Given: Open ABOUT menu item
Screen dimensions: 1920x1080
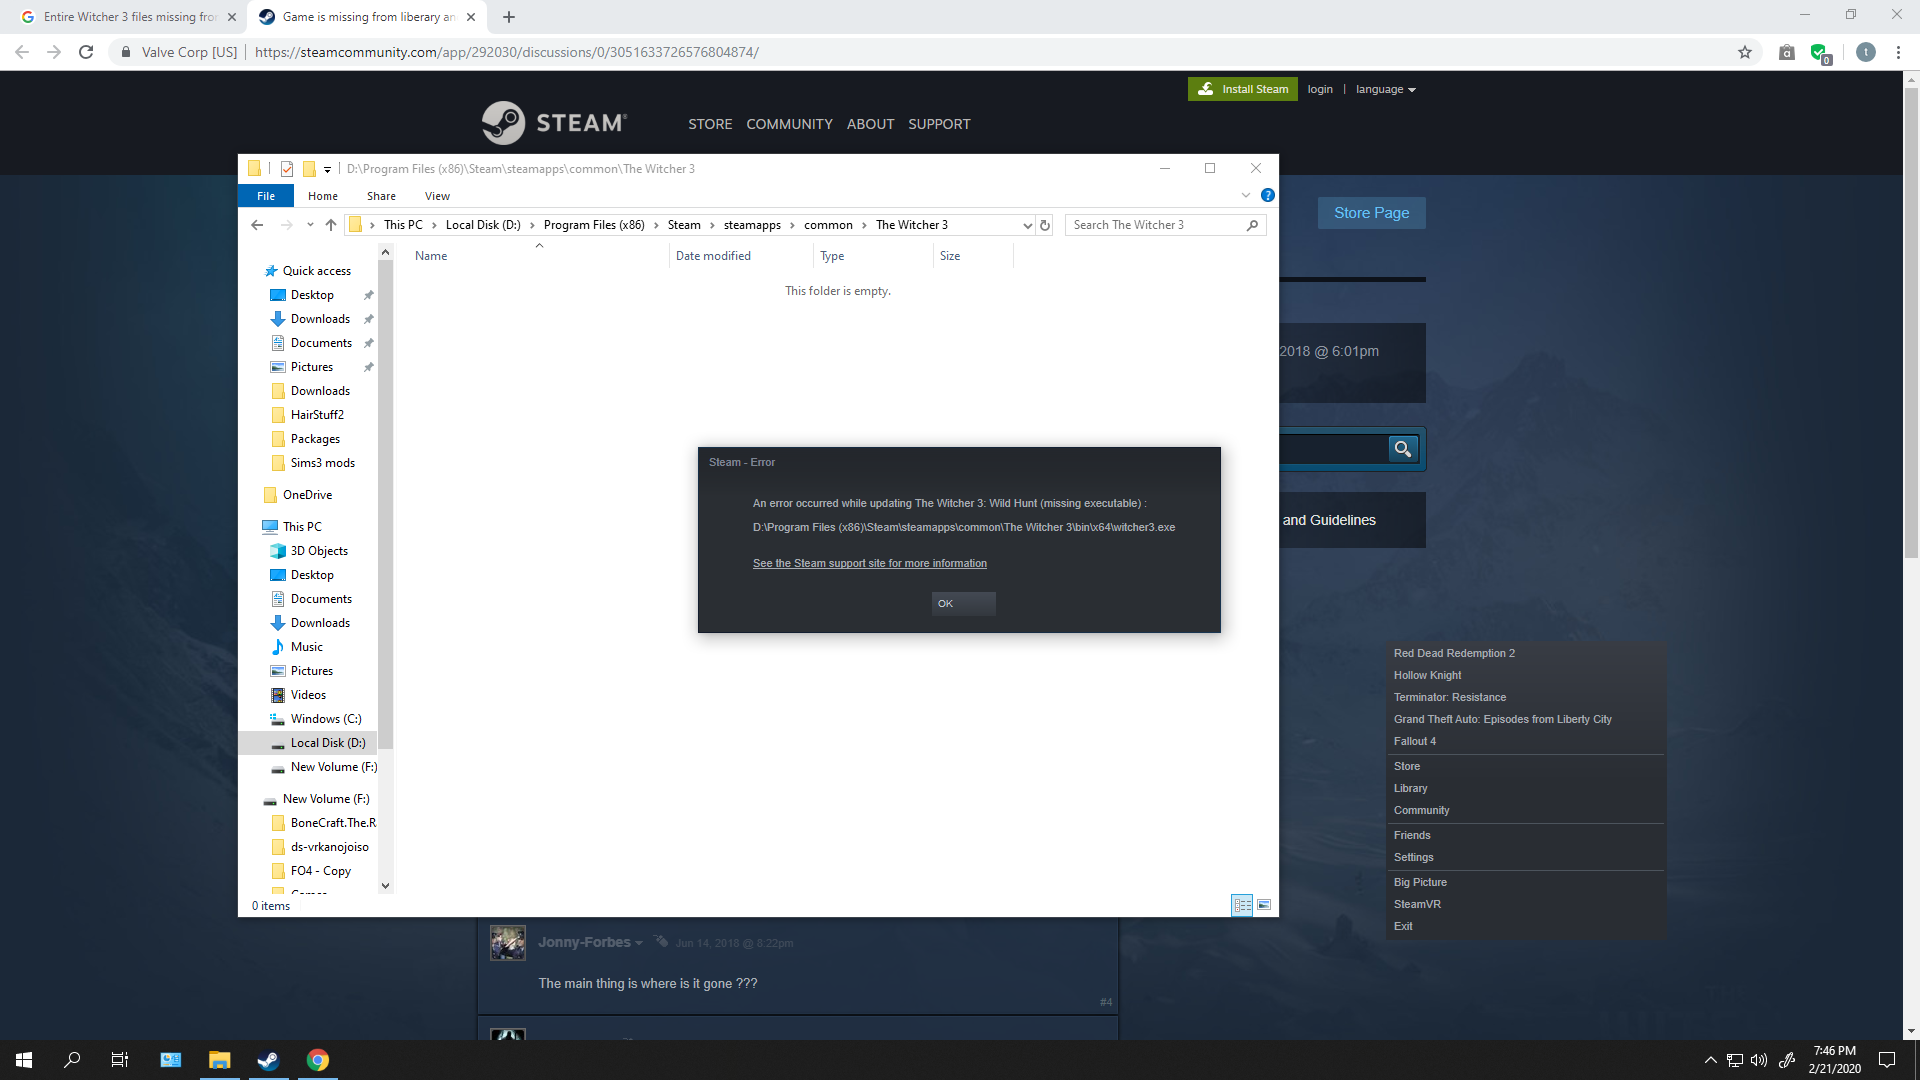Looking at the screenshot, I should (870, 124).
